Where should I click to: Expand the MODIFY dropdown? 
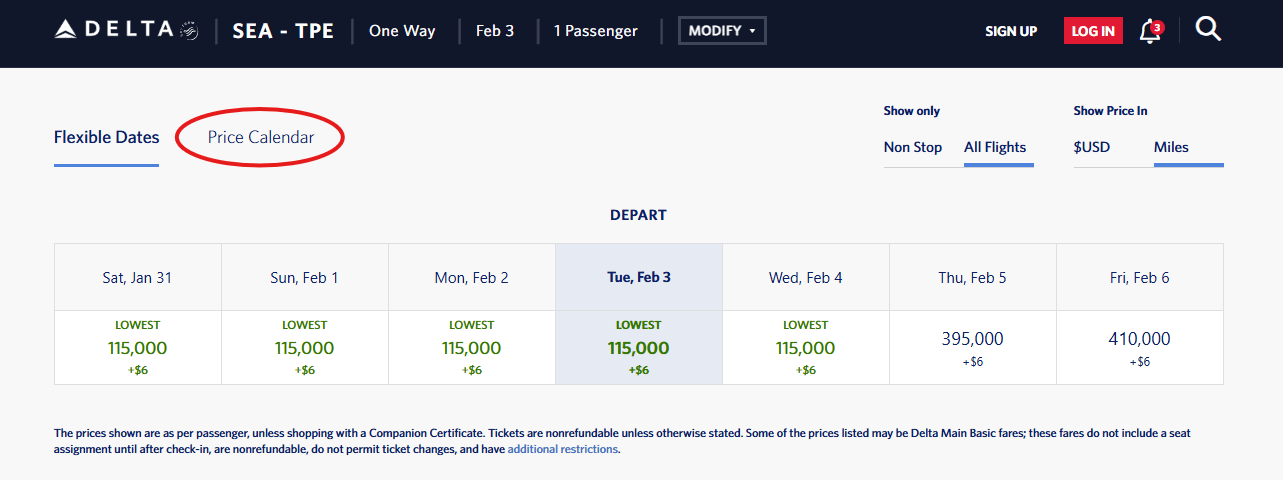coord(722,31)
